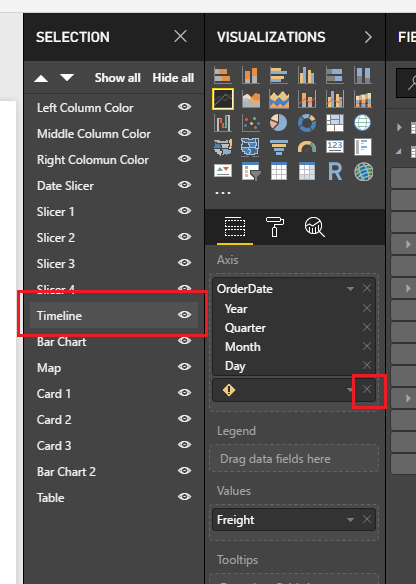Select the pie chart visualization icon

pos(279,123)
